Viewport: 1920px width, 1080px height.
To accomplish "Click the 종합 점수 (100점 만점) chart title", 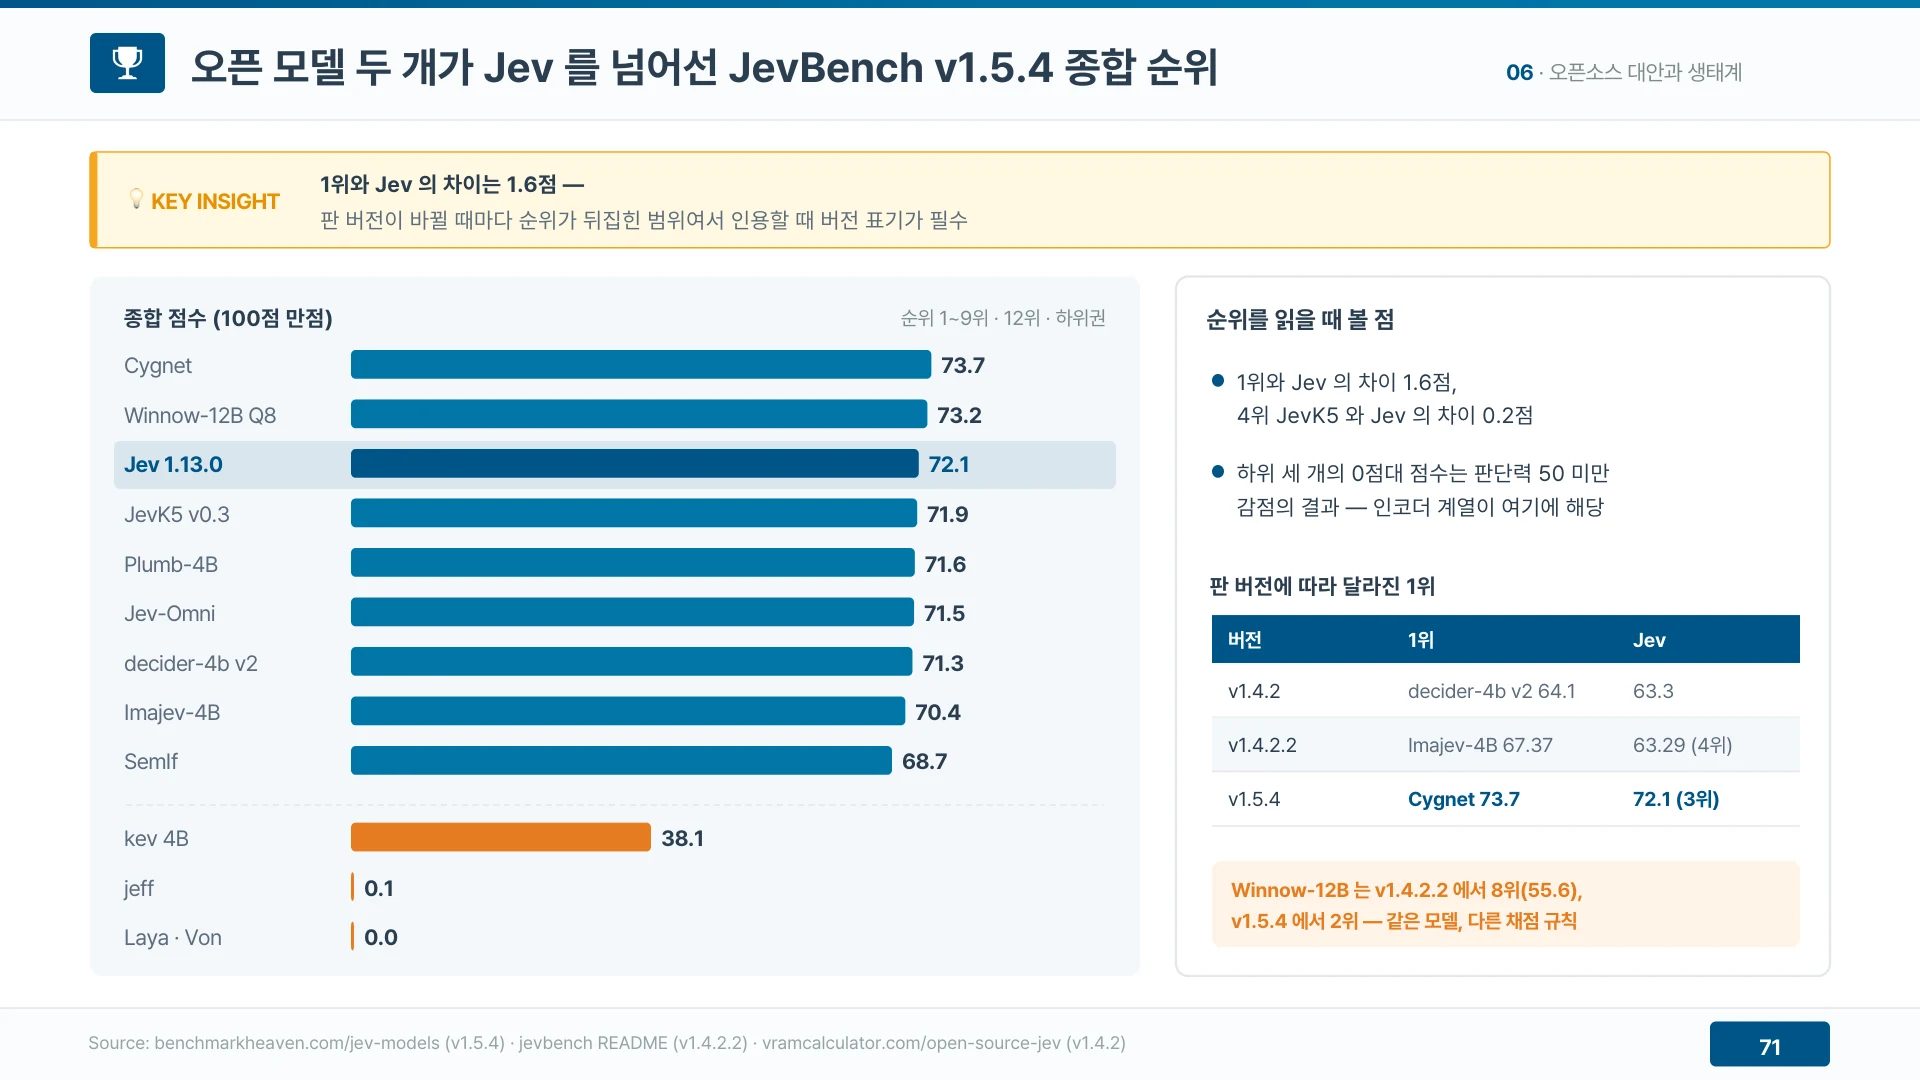I will [228, 318].
